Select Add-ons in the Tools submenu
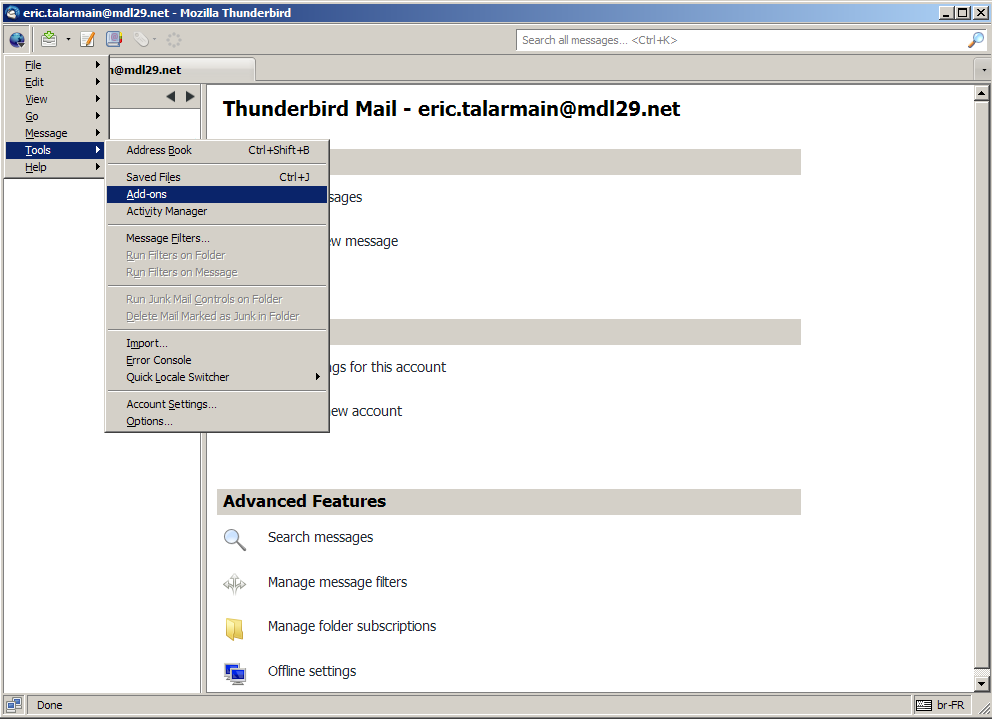The width and height of the screenshot is (992, 719). 217,194
